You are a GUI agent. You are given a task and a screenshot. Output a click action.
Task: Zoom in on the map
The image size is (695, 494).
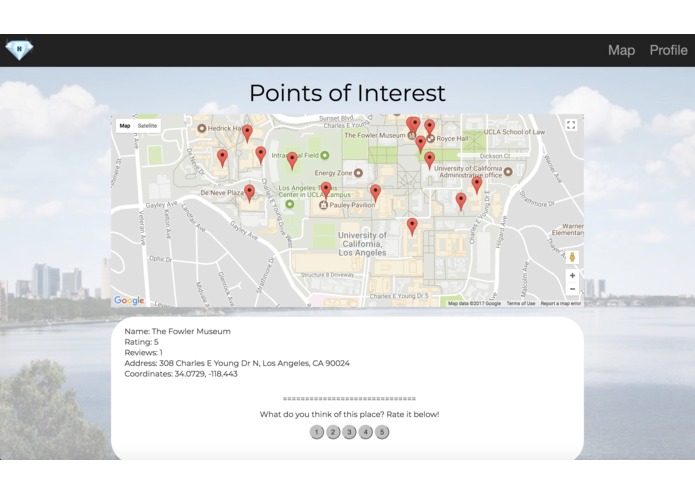click(572, 276)
